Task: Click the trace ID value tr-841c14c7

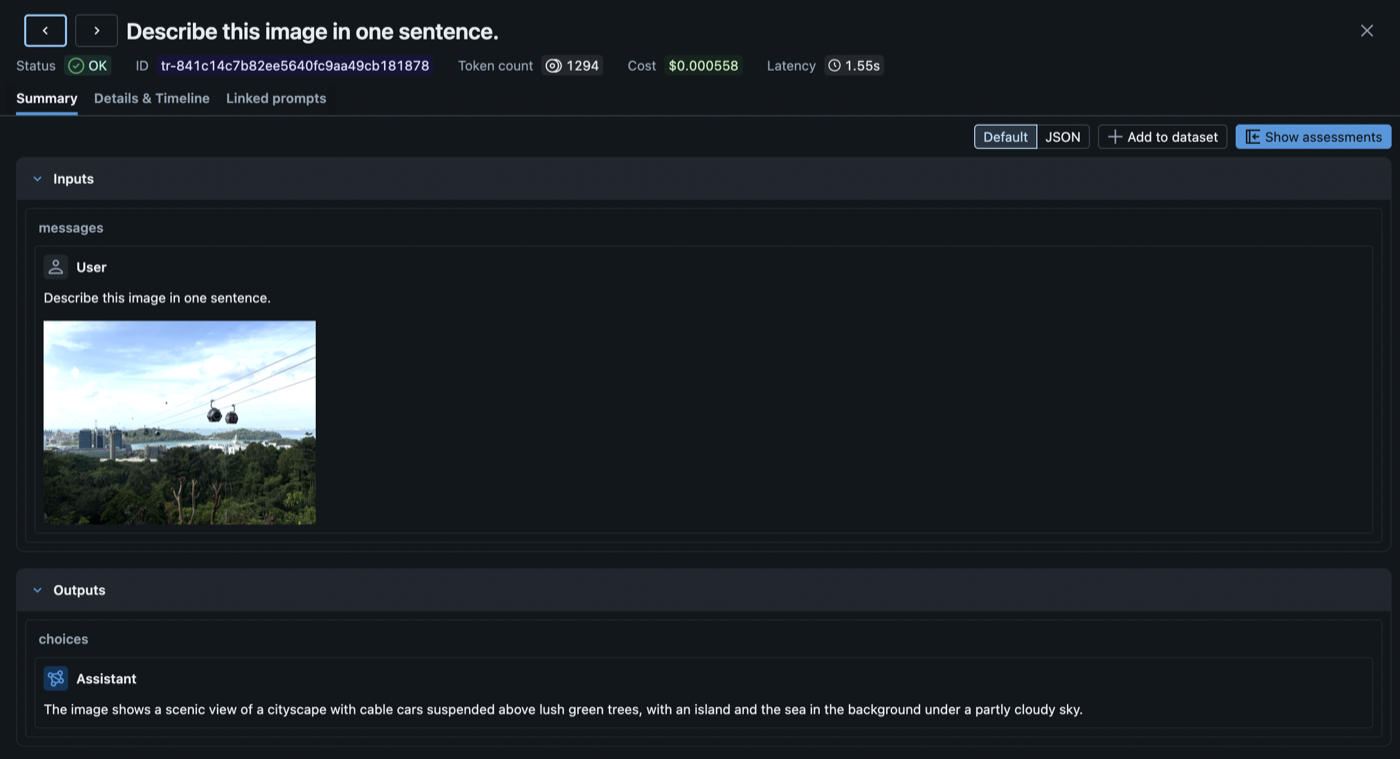Action: point(295,66)
